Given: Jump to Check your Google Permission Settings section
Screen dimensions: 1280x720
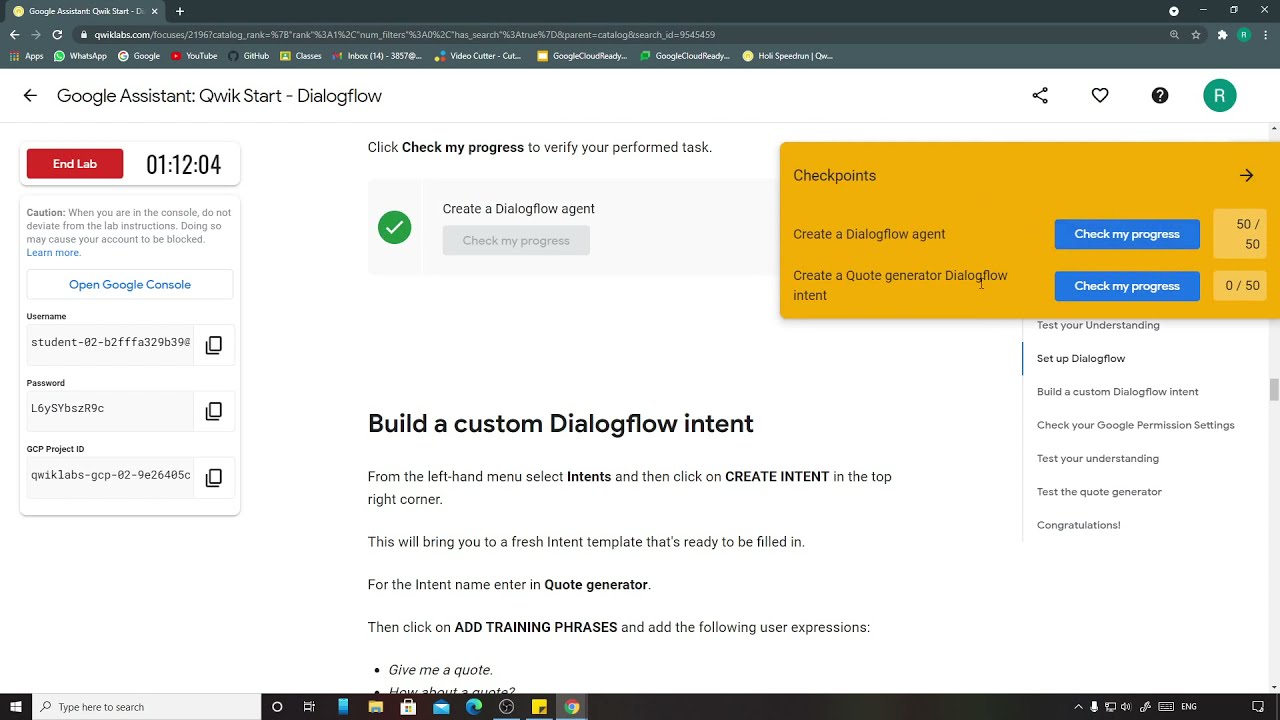Looking at the screenshot, I should [1136, 425].
